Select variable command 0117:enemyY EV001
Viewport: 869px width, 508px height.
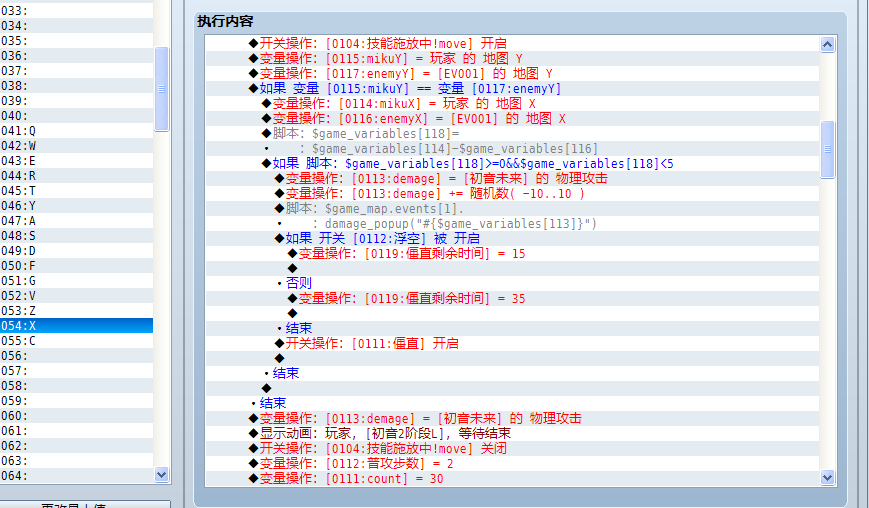pos(512,73)
